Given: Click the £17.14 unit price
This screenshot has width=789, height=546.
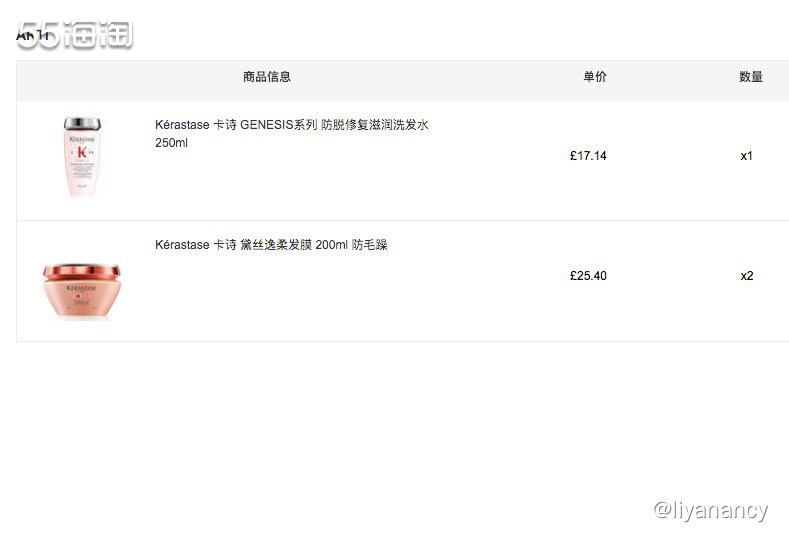Looking at the screenshot, I should [x=588, y=156].
